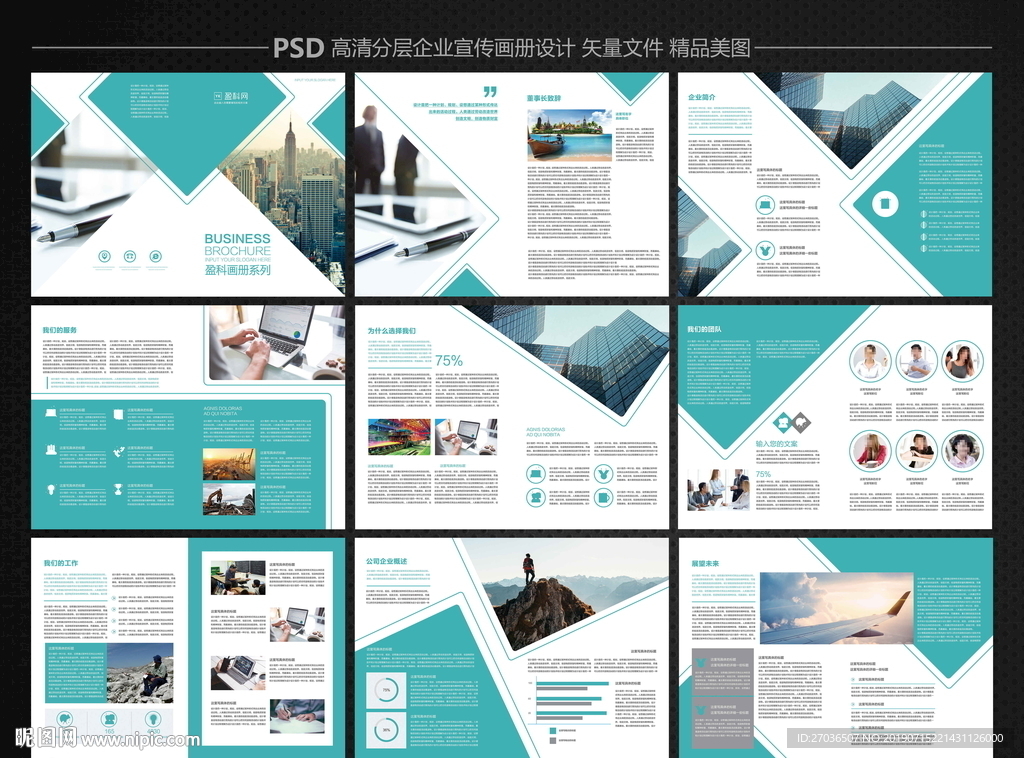Click the white circle document icon on 企业简介 page

click(x=885, y=204)
